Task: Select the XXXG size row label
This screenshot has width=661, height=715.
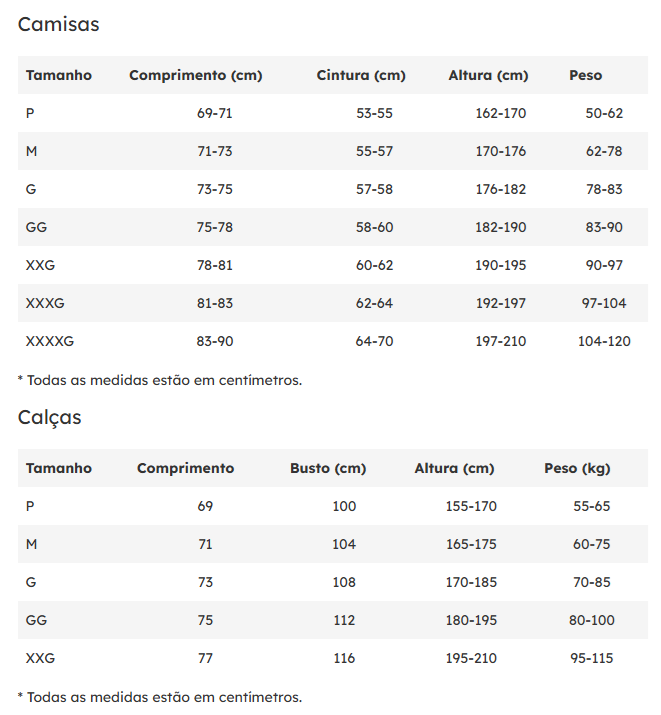Action: tap(45, 303)
